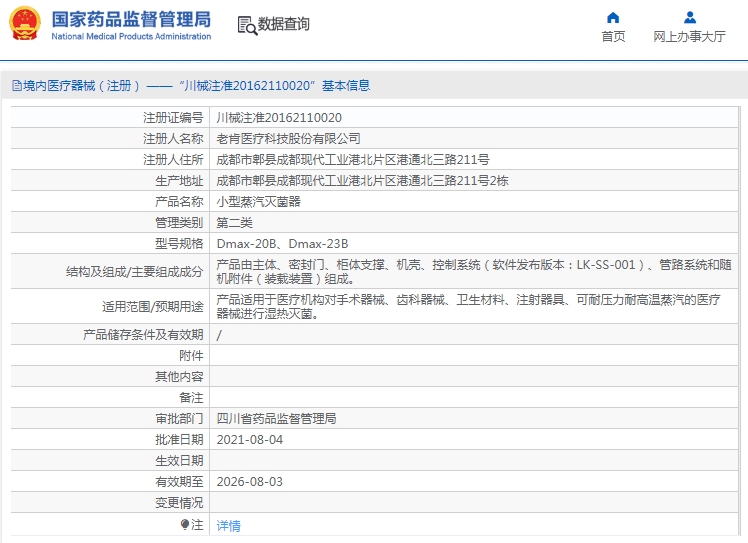This screenshot has width=748, height=543.
Task: Click the 第二类 value
Action: [234, 223]
